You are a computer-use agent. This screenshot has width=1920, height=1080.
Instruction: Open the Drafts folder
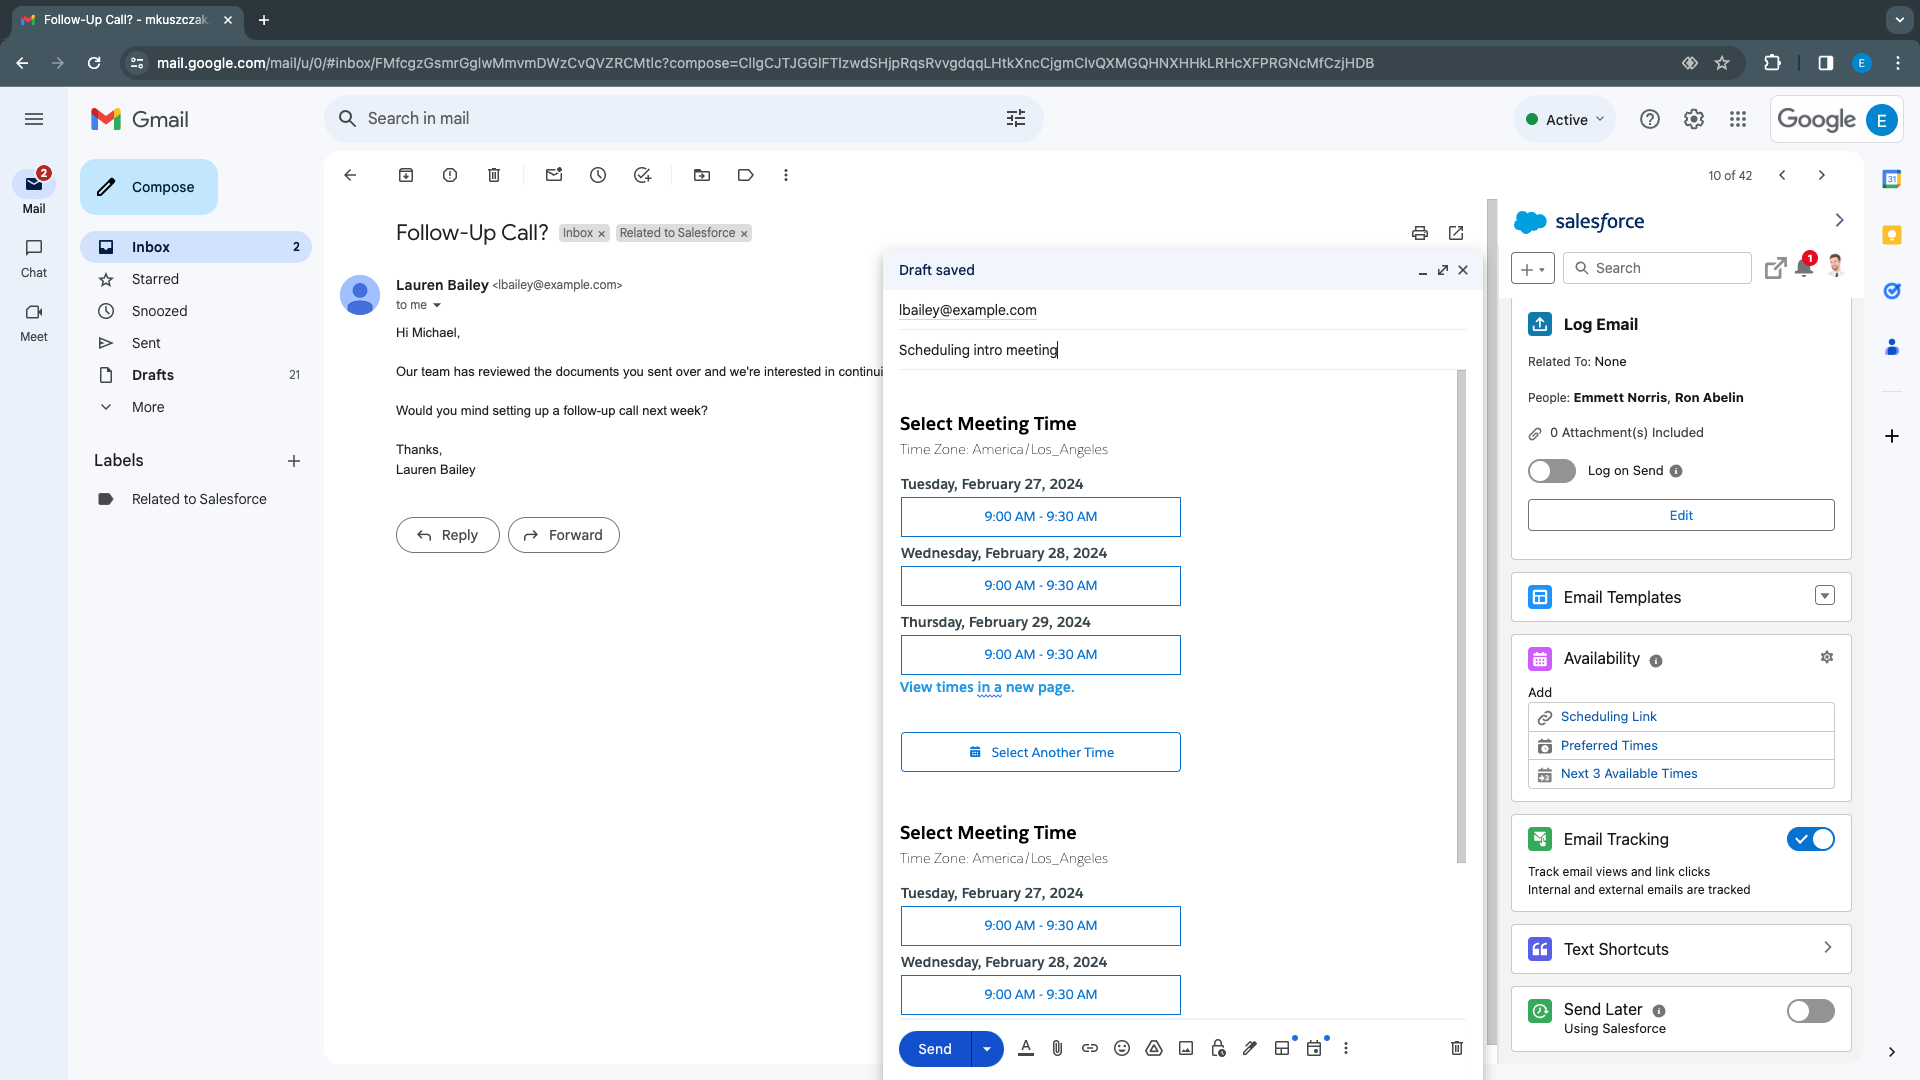point(153,375)
